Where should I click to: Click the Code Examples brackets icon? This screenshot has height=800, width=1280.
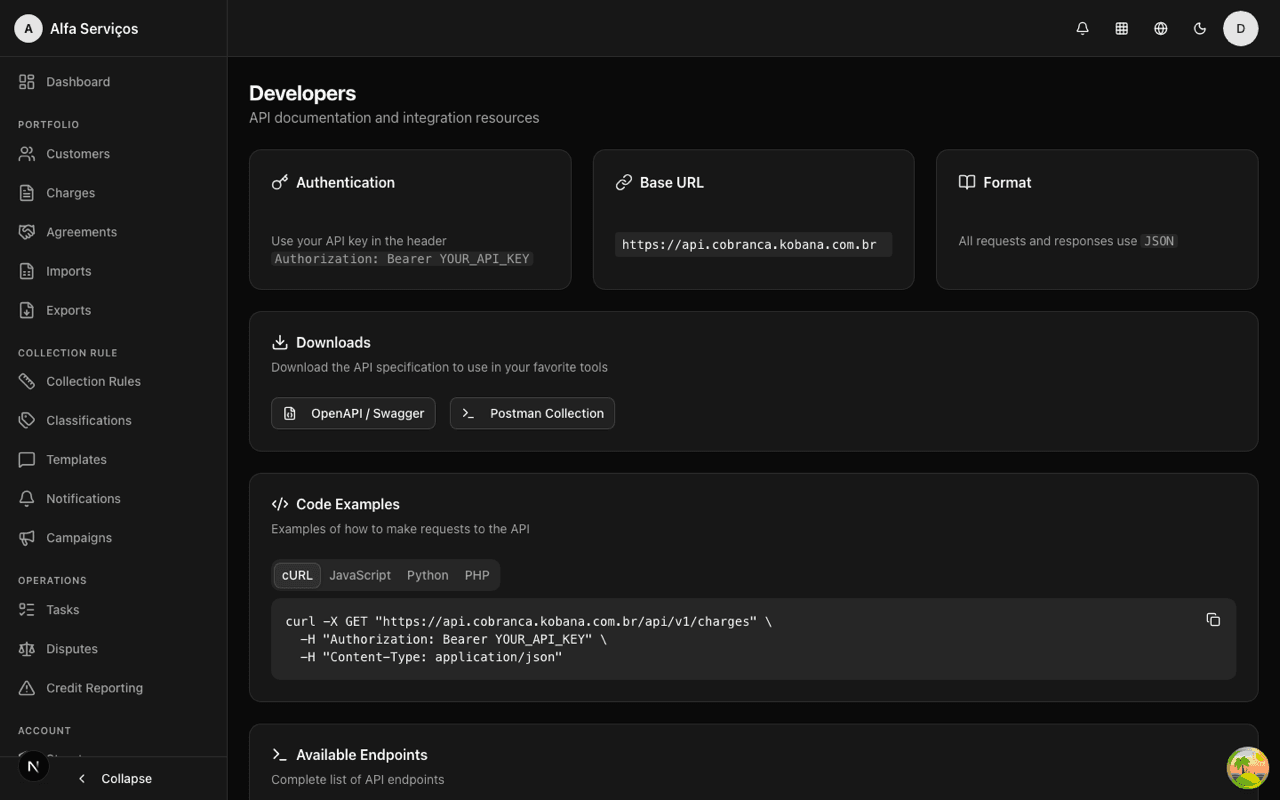[x=280, y=504]
